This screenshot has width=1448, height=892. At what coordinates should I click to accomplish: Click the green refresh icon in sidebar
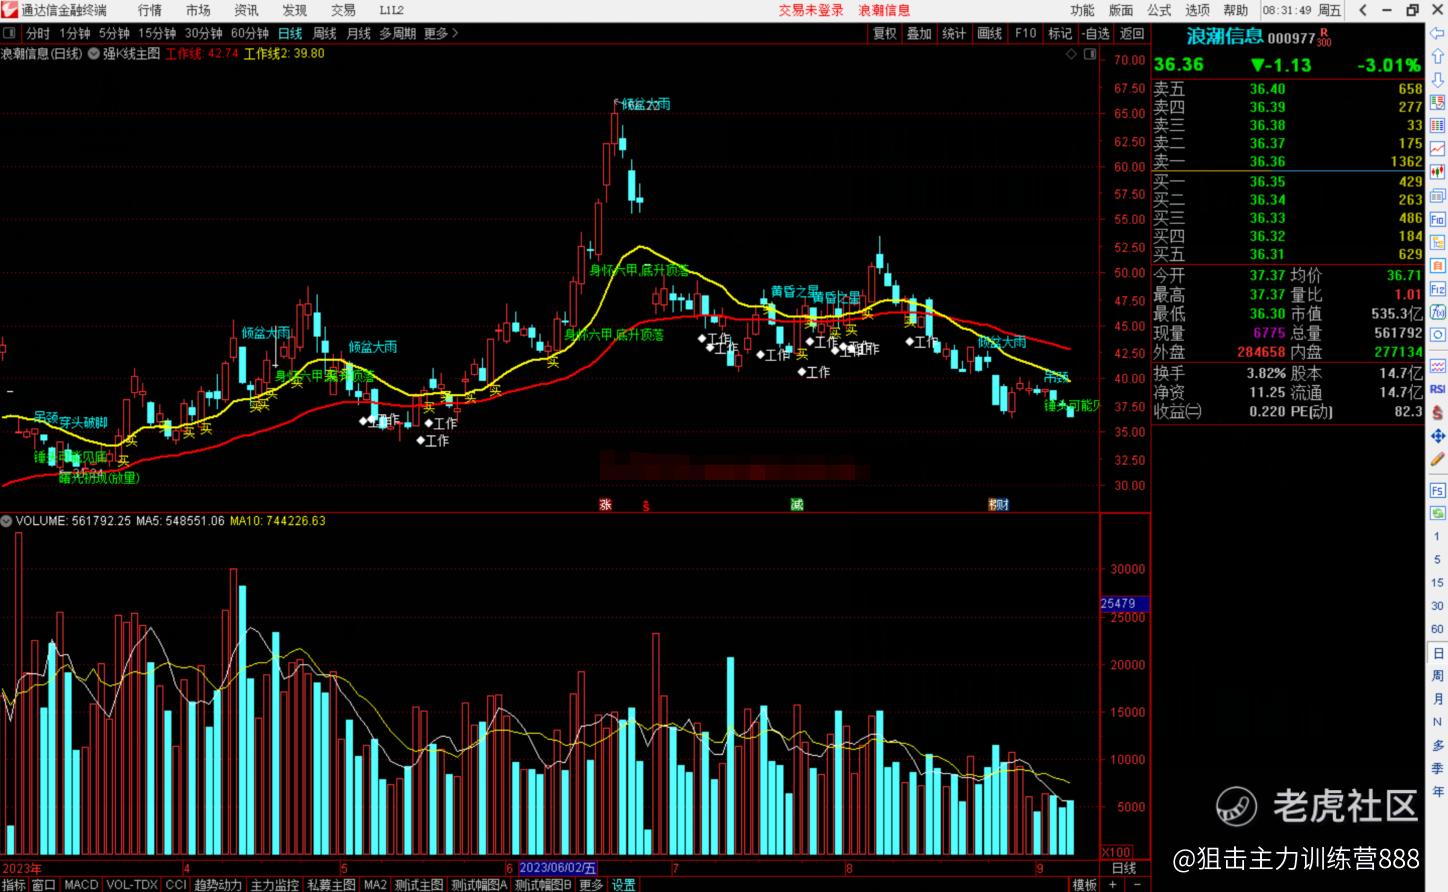point(1437,513)
